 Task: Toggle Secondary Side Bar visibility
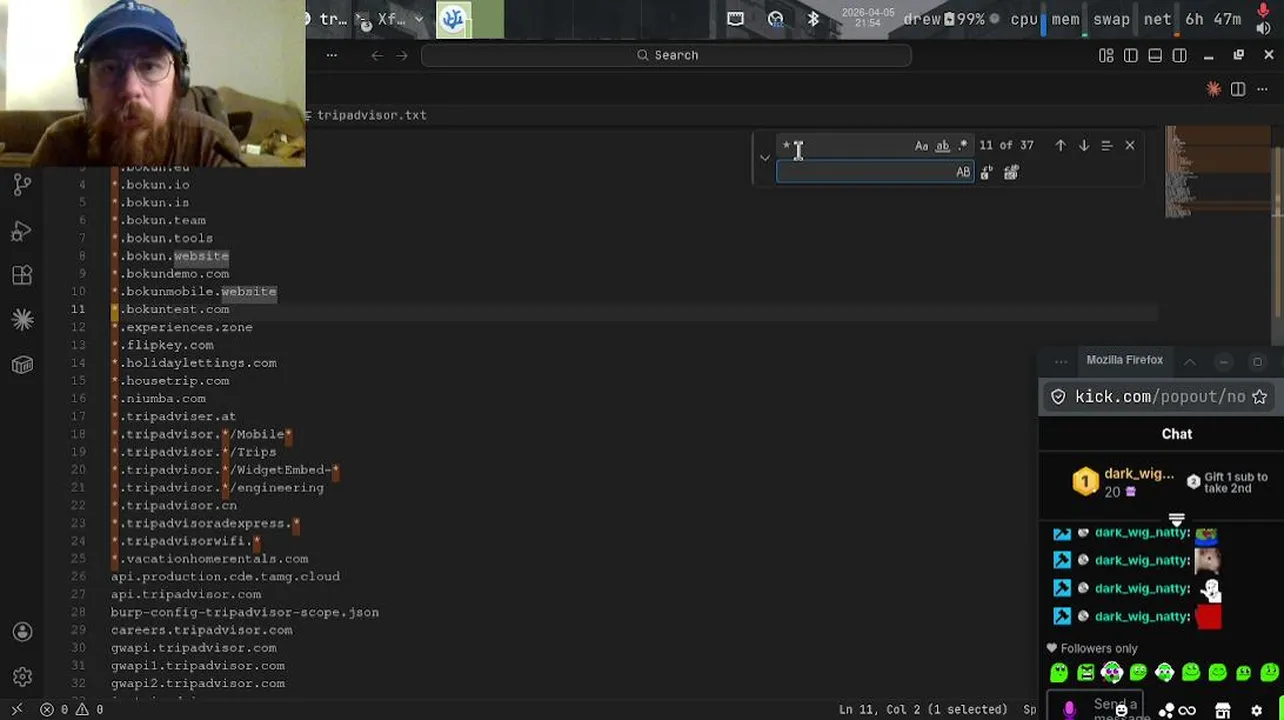point(1180,55)
